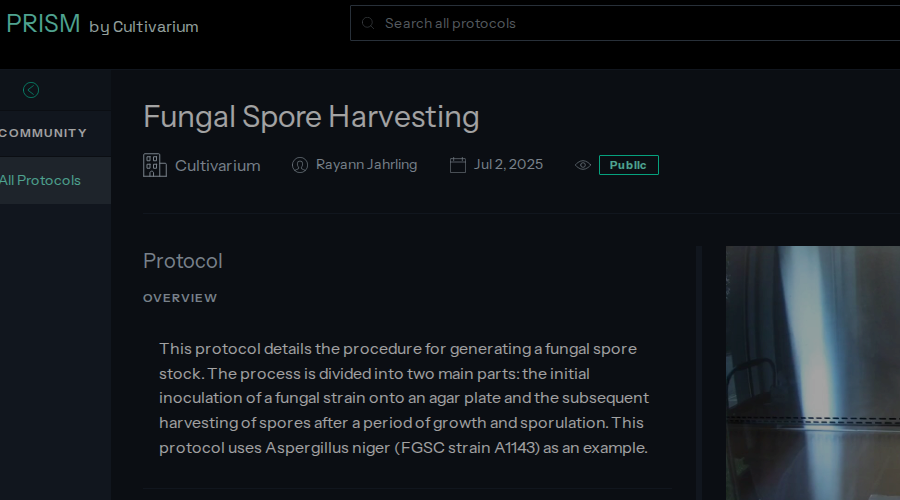
Task: Click the overview description paragraph
Action: [405, 398]
